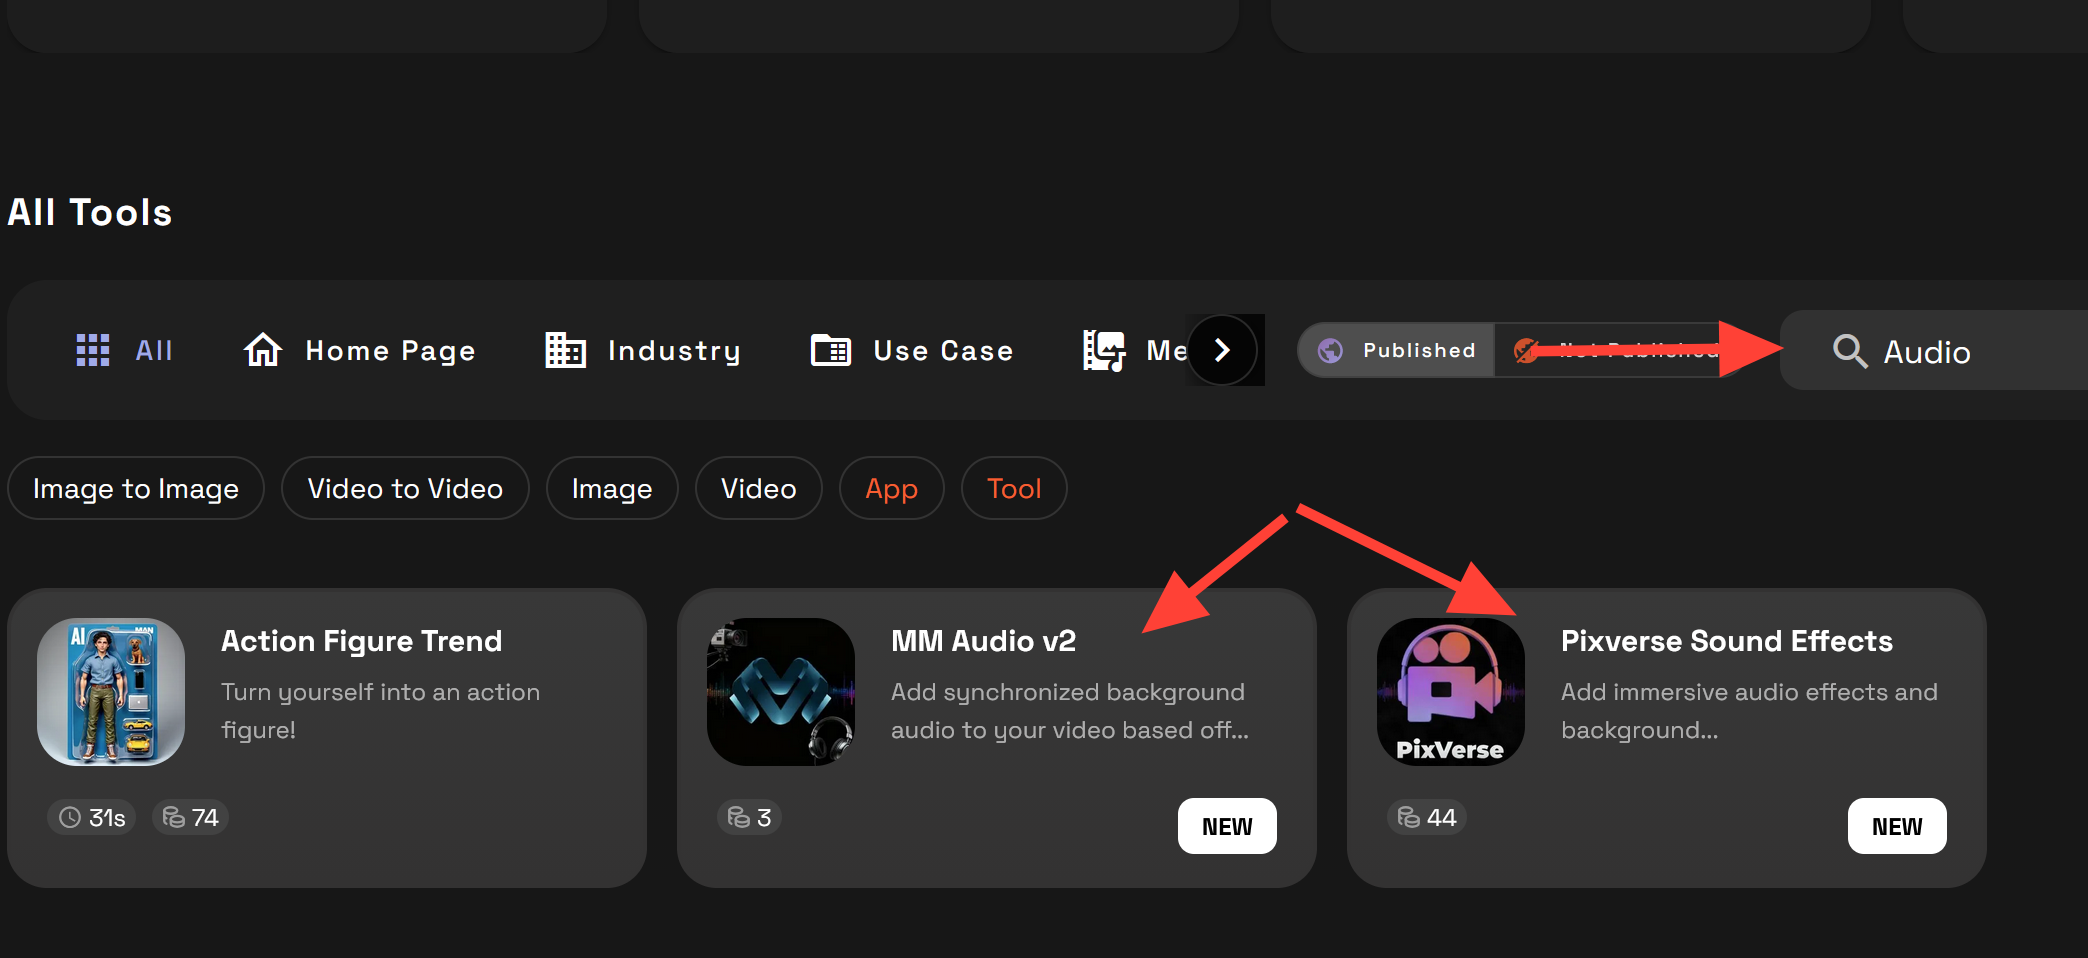This screenshot has width=2088, height=958.
Task: Toggle the Tool filter chip
Action: pos(1013,488)
